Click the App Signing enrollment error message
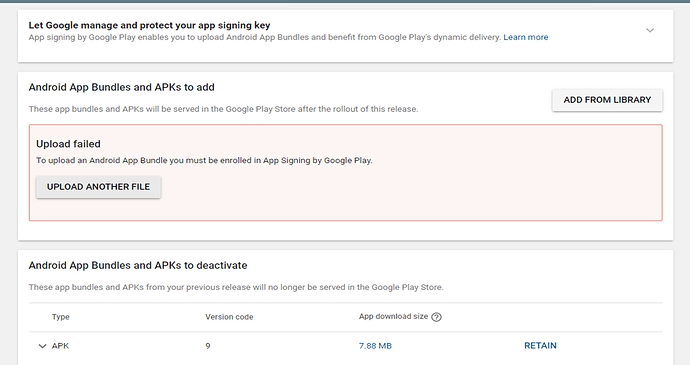The width and height of the screenshot is (690, 365). coord(204,161)
